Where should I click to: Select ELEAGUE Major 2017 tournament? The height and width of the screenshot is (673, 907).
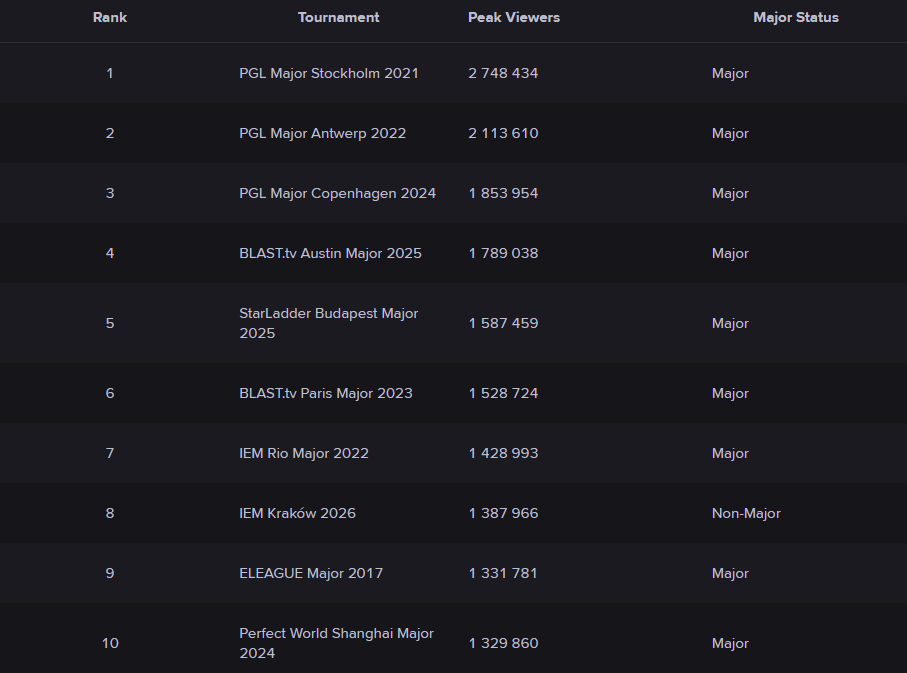[x=310, y=573]
